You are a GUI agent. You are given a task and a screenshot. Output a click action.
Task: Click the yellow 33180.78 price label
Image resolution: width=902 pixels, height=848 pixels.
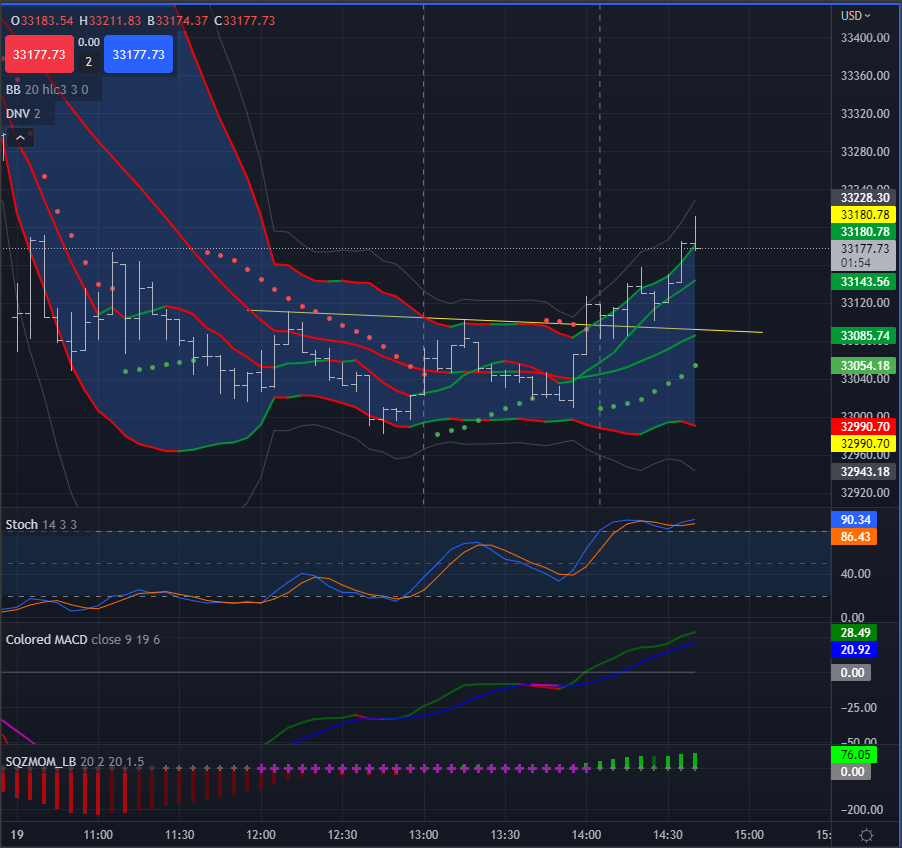pyautogui.click(x=864, y=215)
